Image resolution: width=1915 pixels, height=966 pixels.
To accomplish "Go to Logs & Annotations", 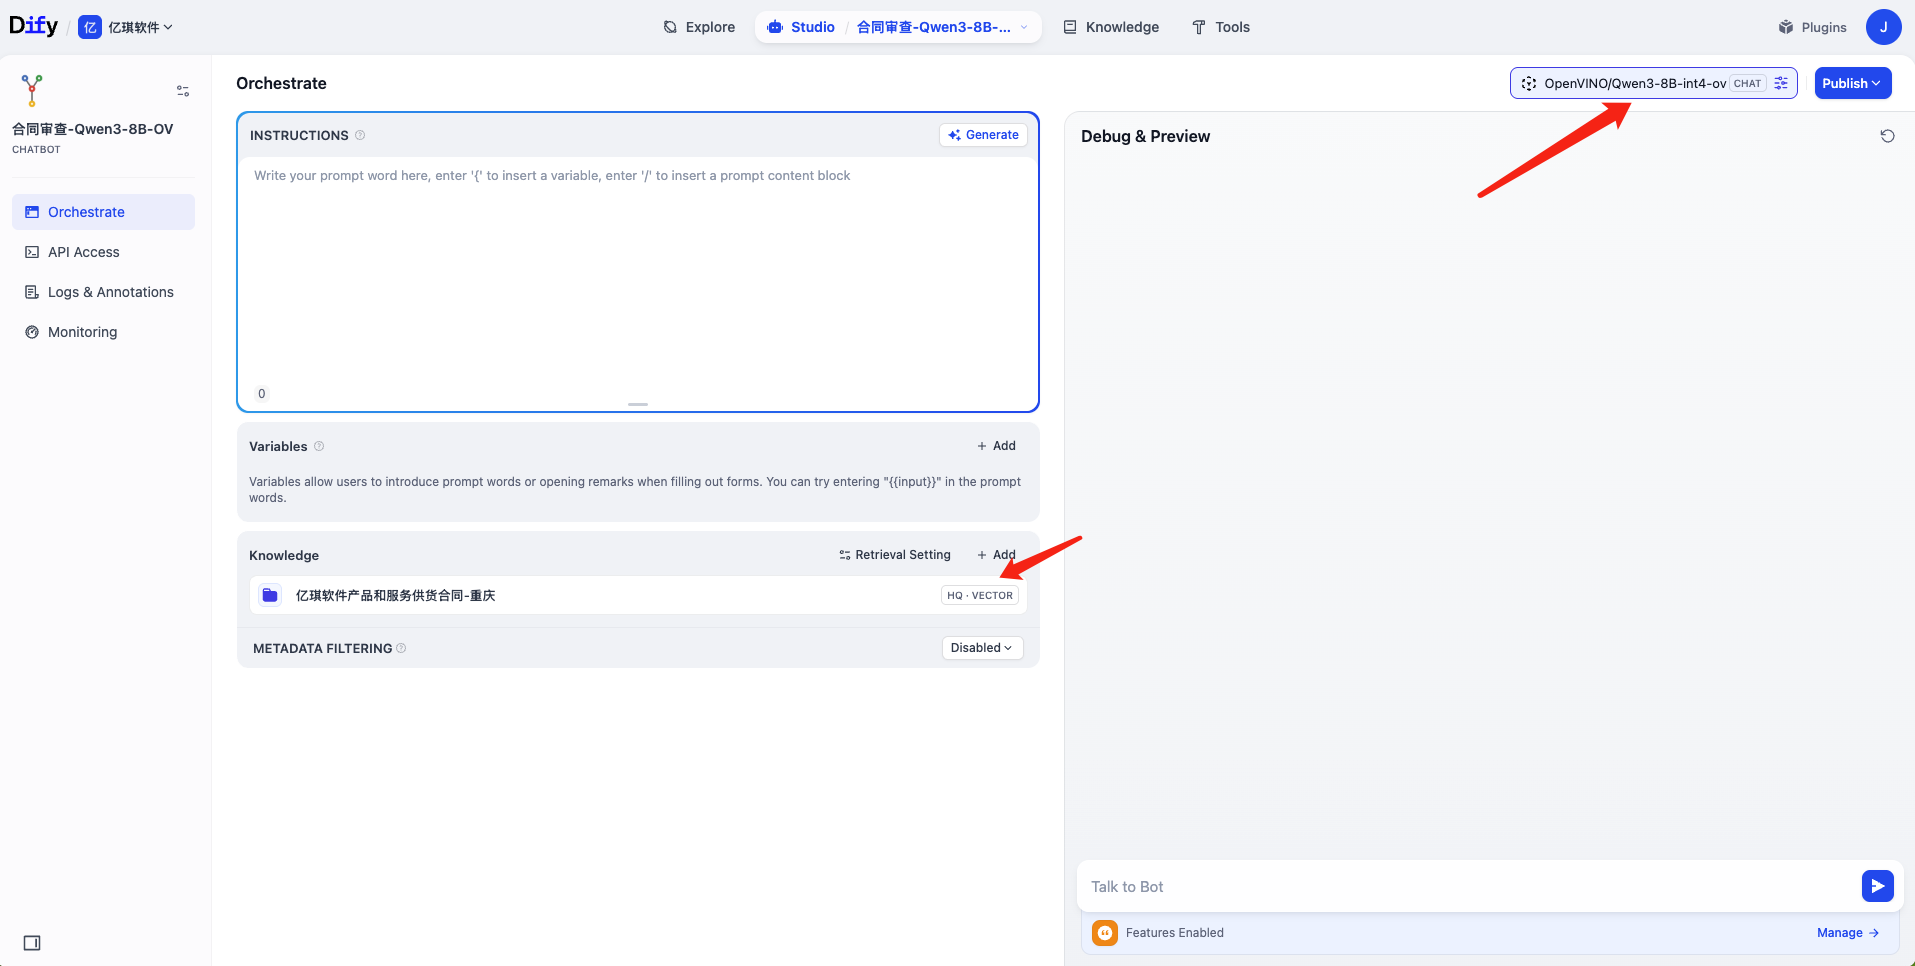I will click(x=110, y=292).
